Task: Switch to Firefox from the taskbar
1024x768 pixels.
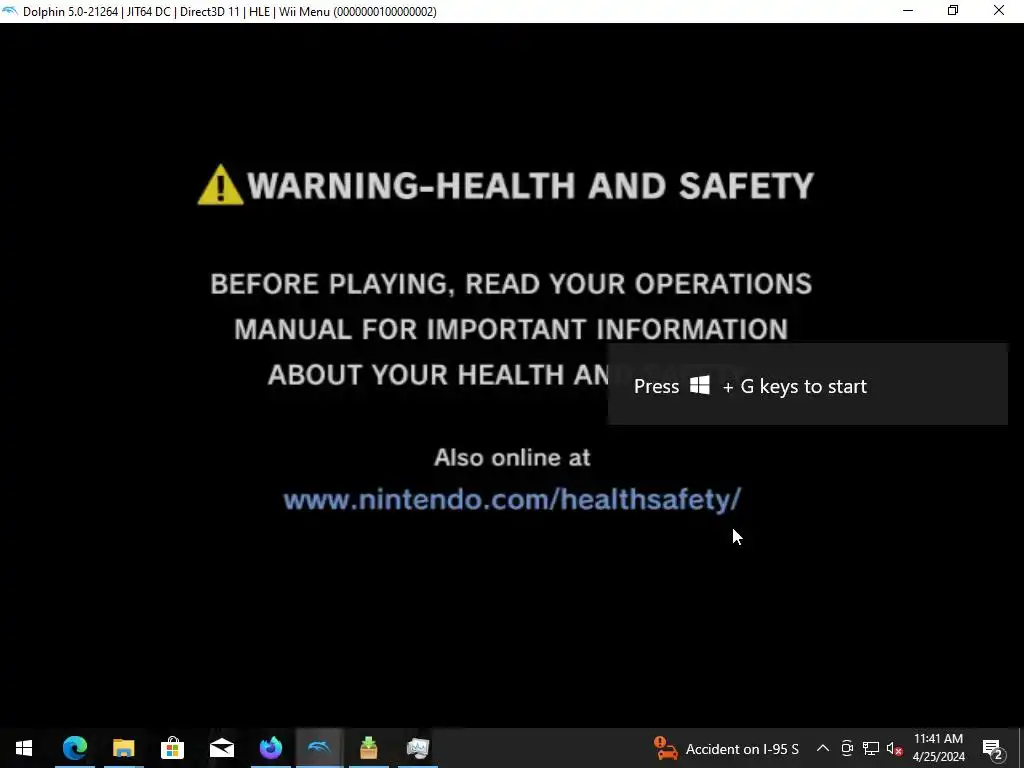Action: pyautogui.click(x=270, y=748)
